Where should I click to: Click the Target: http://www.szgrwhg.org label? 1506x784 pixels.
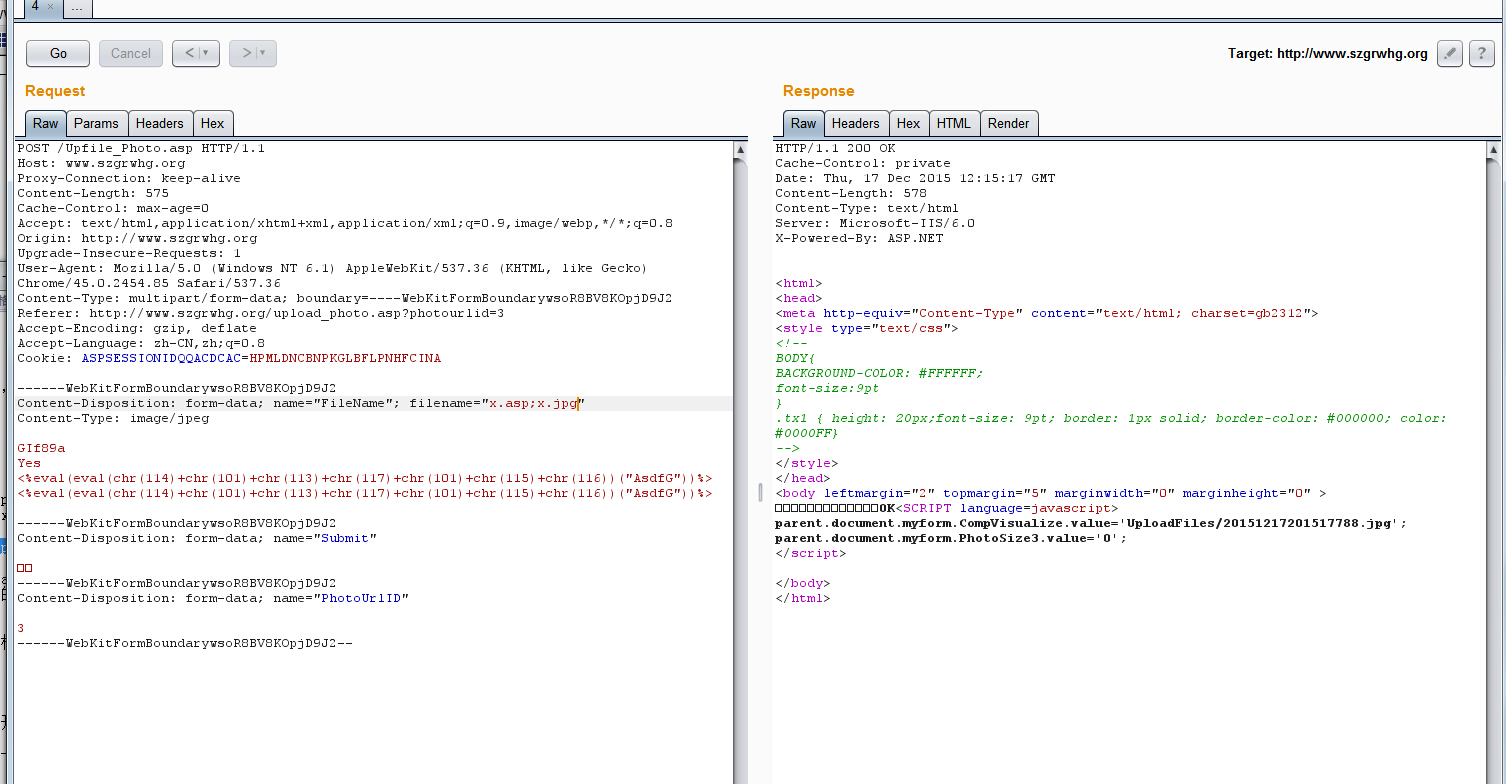[x=1328, y=54]
